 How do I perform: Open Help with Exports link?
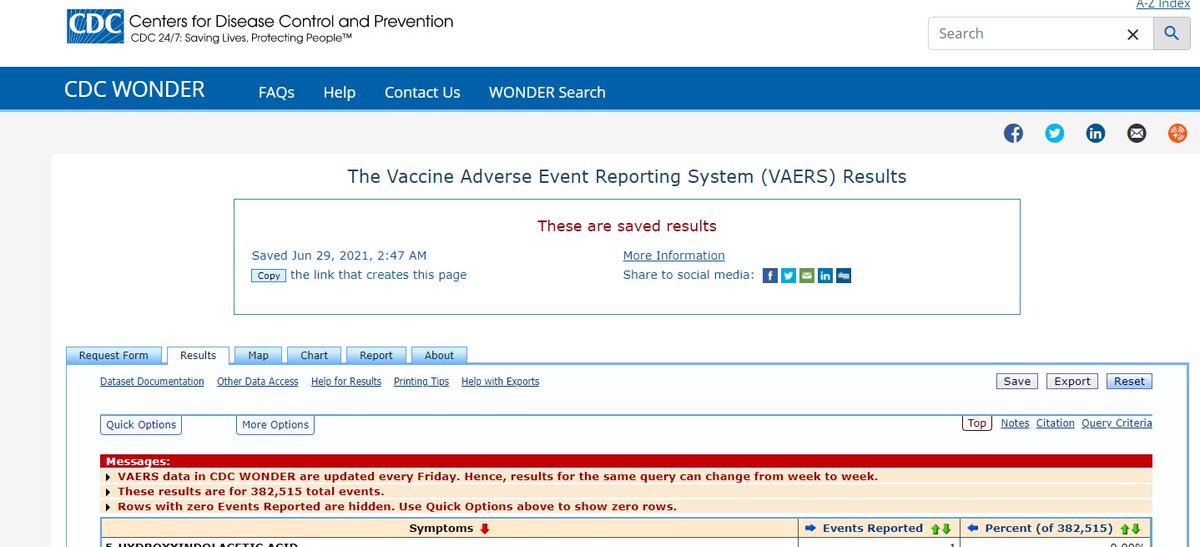pos(500,382)
